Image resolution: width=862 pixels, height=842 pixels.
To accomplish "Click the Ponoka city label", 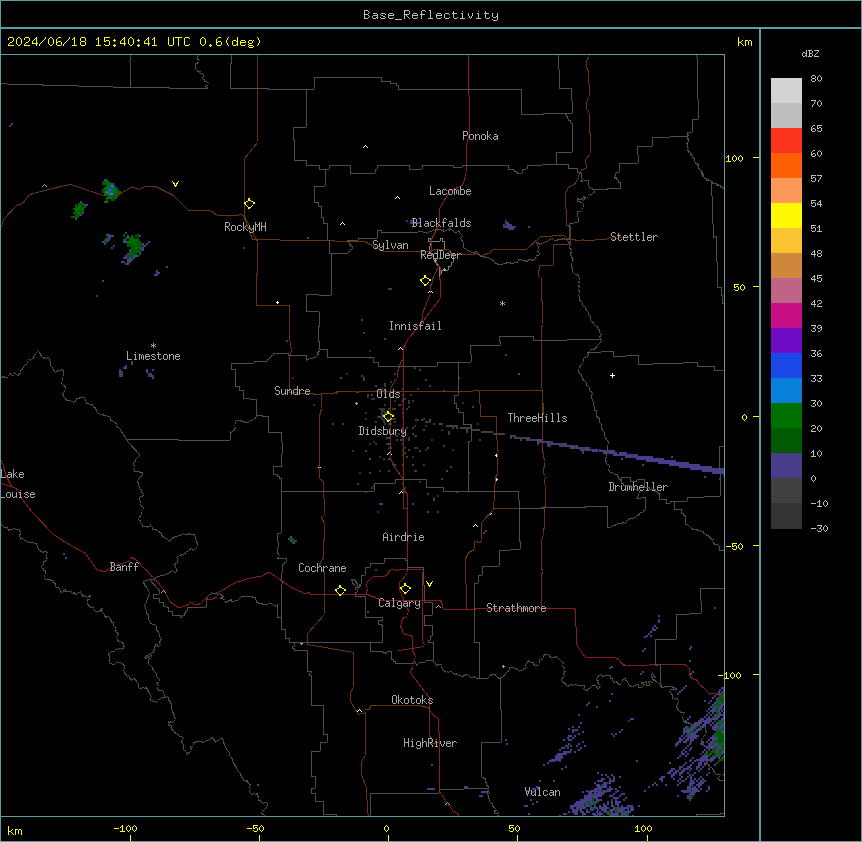I will 480,136.
